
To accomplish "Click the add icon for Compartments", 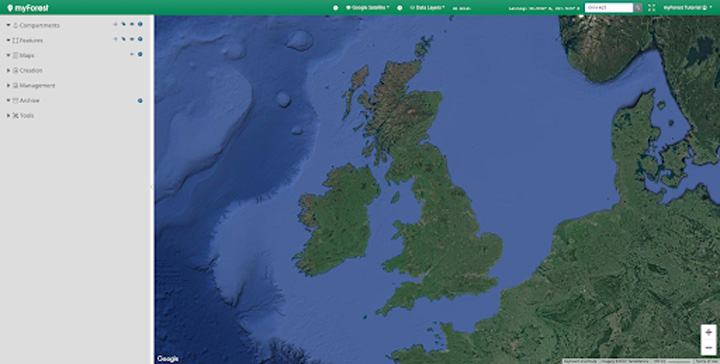I will [115, 24].
